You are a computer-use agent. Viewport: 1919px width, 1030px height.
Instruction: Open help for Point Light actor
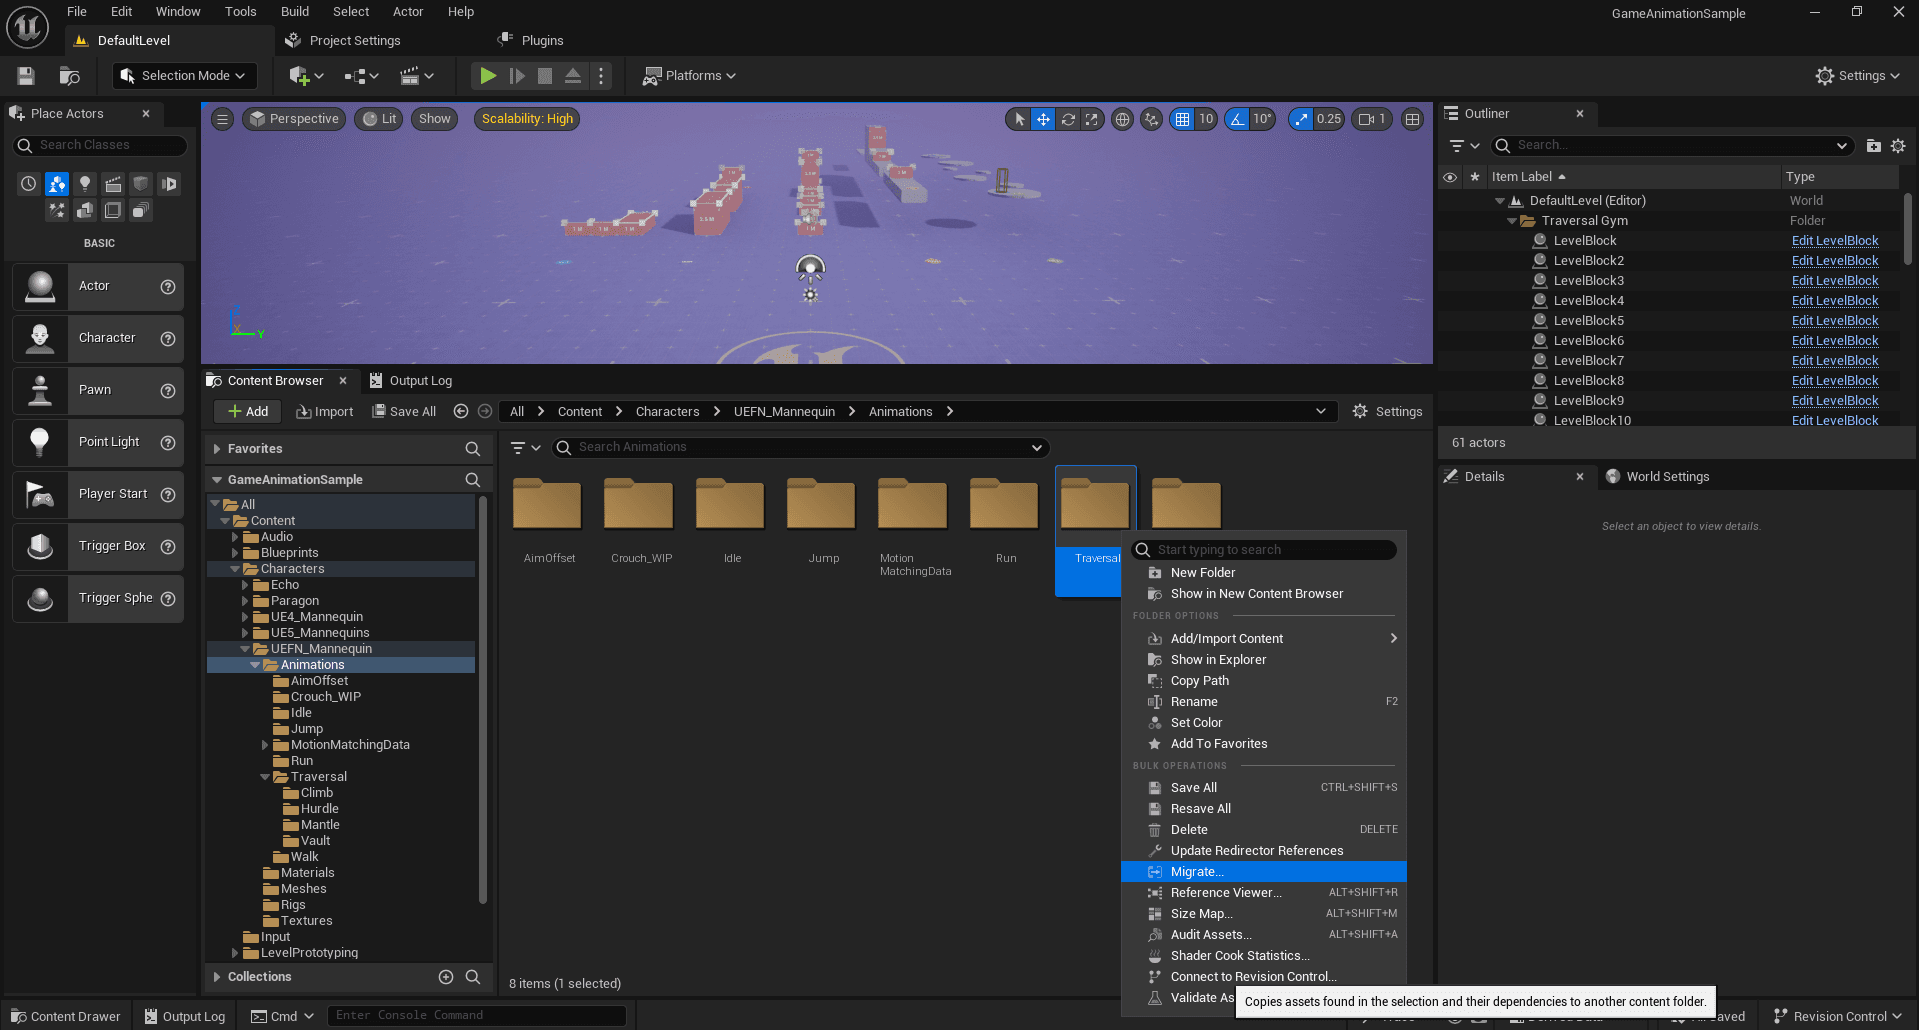pos(168,443)
